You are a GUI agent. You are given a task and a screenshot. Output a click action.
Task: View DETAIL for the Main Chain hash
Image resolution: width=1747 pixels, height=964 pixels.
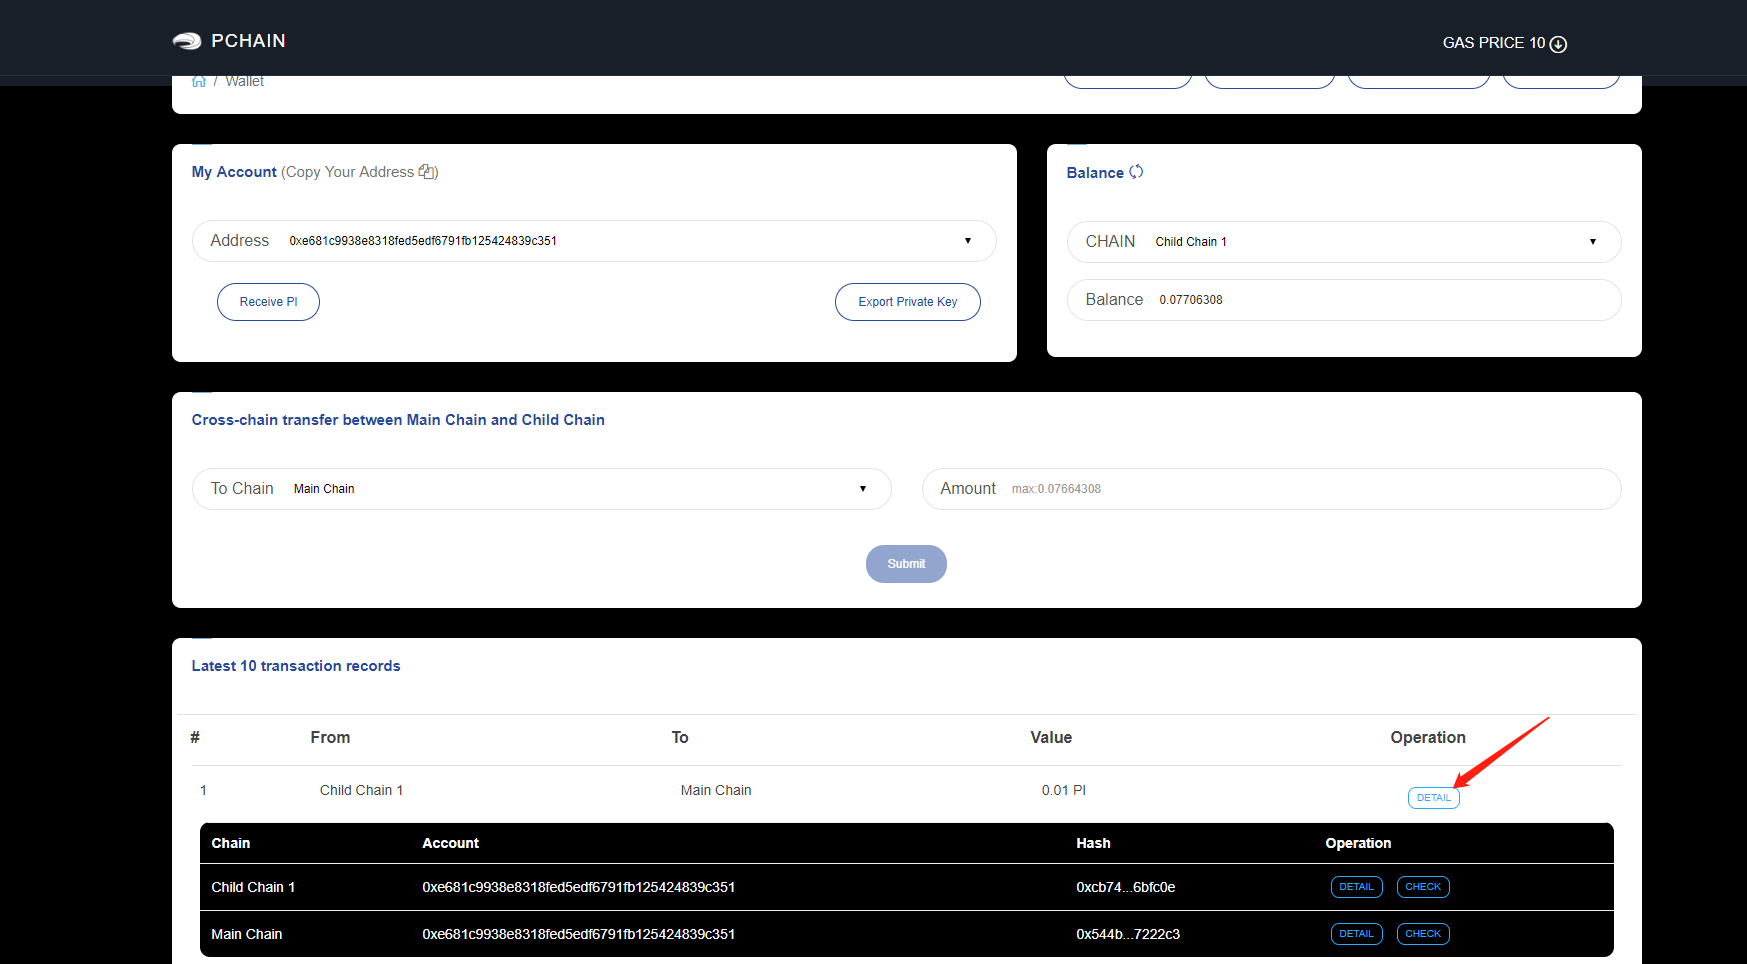pyautogui.click(x=1356, y=934)
